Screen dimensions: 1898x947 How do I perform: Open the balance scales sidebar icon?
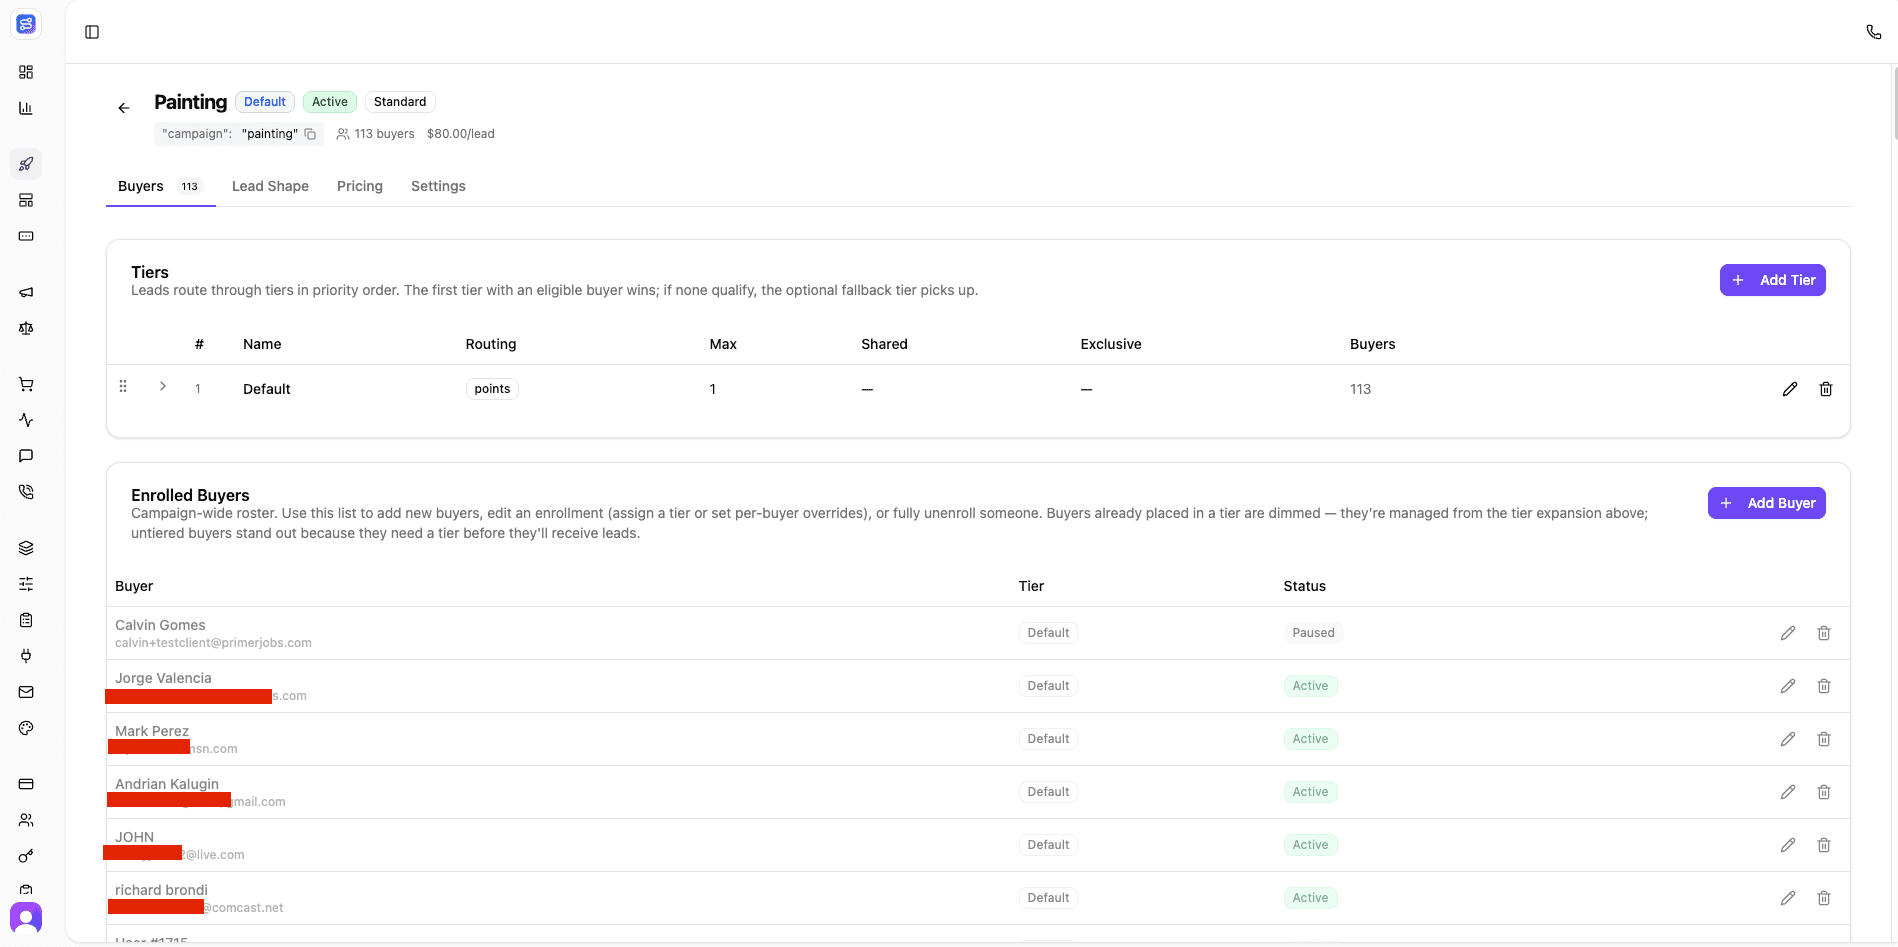26,328
